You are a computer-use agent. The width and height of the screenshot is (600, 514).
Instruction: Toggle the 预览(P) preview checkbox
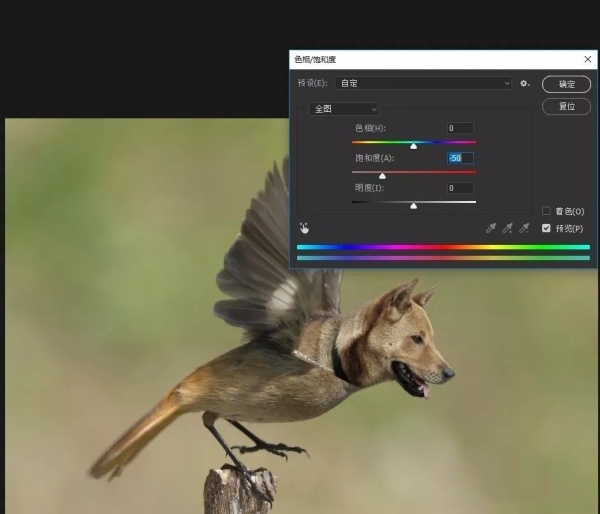tap(546, 228)
